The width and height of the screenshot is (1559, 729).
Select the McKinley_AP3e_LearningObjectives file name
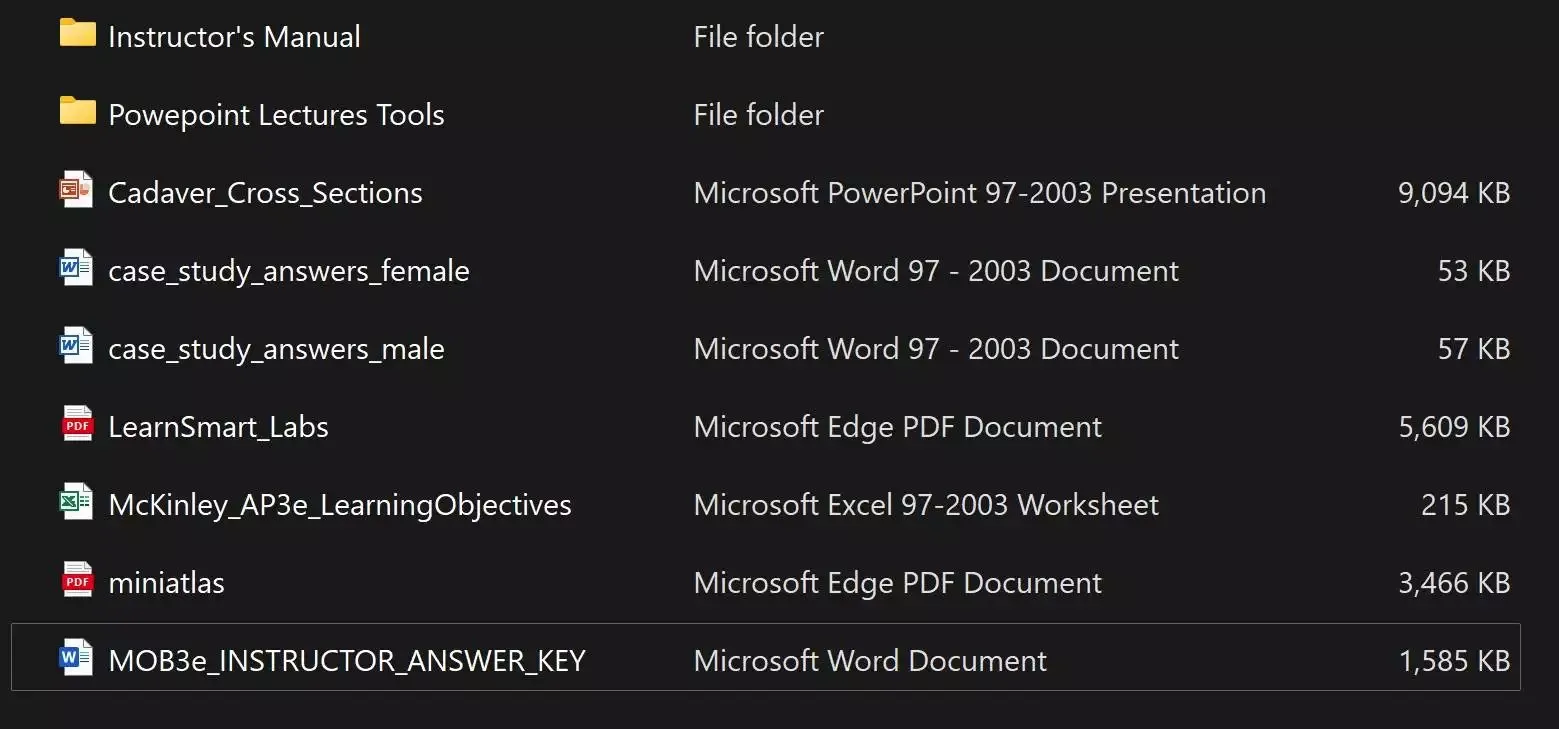339,505
